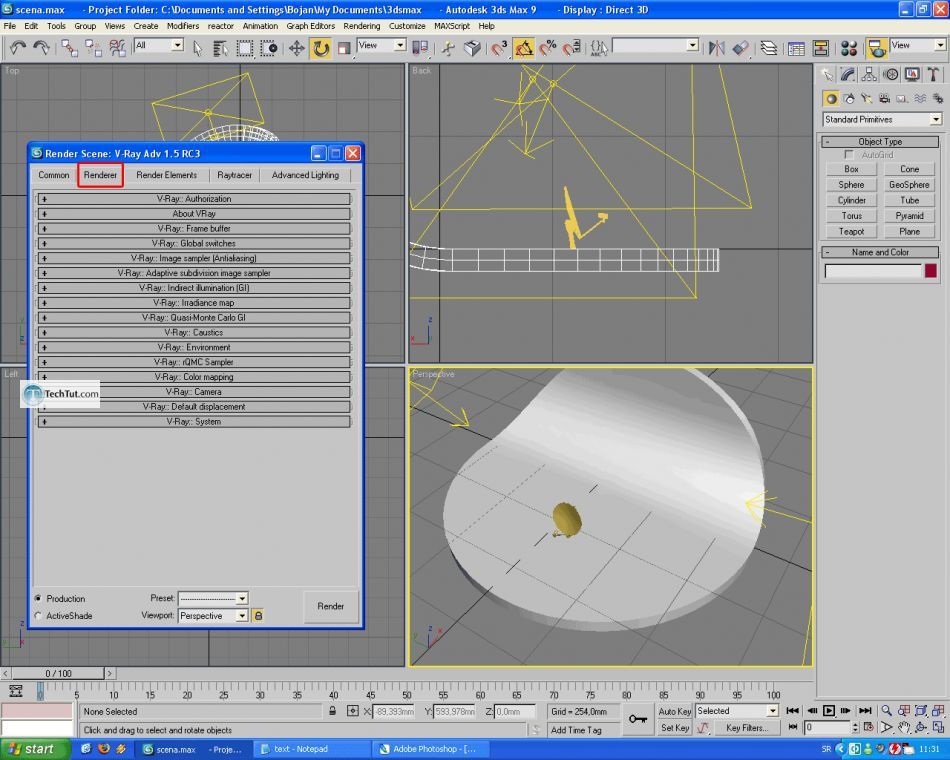Toggle 3D Snaps tool
Image resolution: width=950 pixels, height=760 pixels.
[x=499, y=48]
